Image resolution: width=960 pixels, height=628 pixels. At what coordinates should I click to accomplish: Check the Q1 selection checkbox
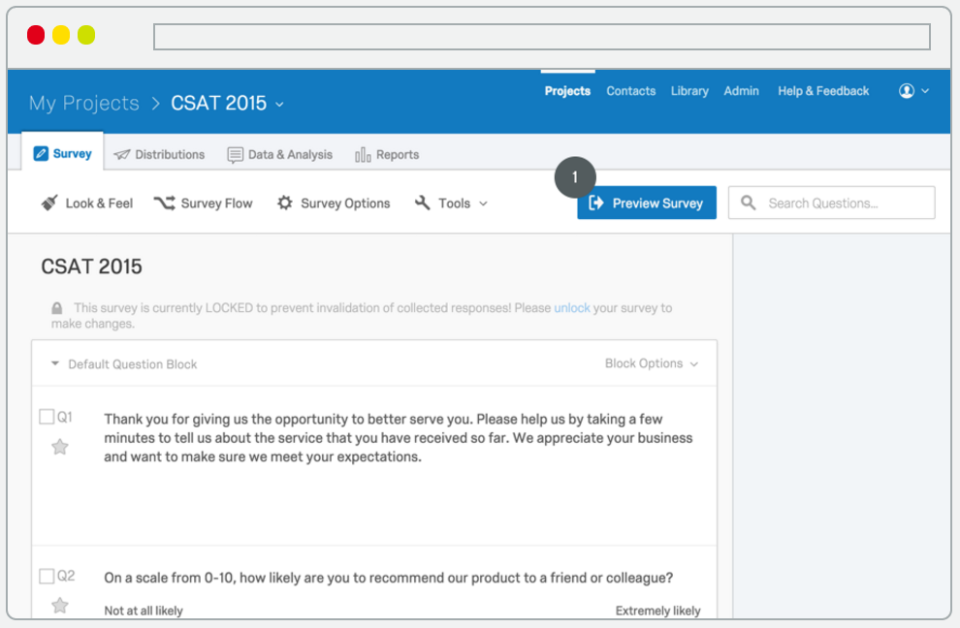point(45,417)
